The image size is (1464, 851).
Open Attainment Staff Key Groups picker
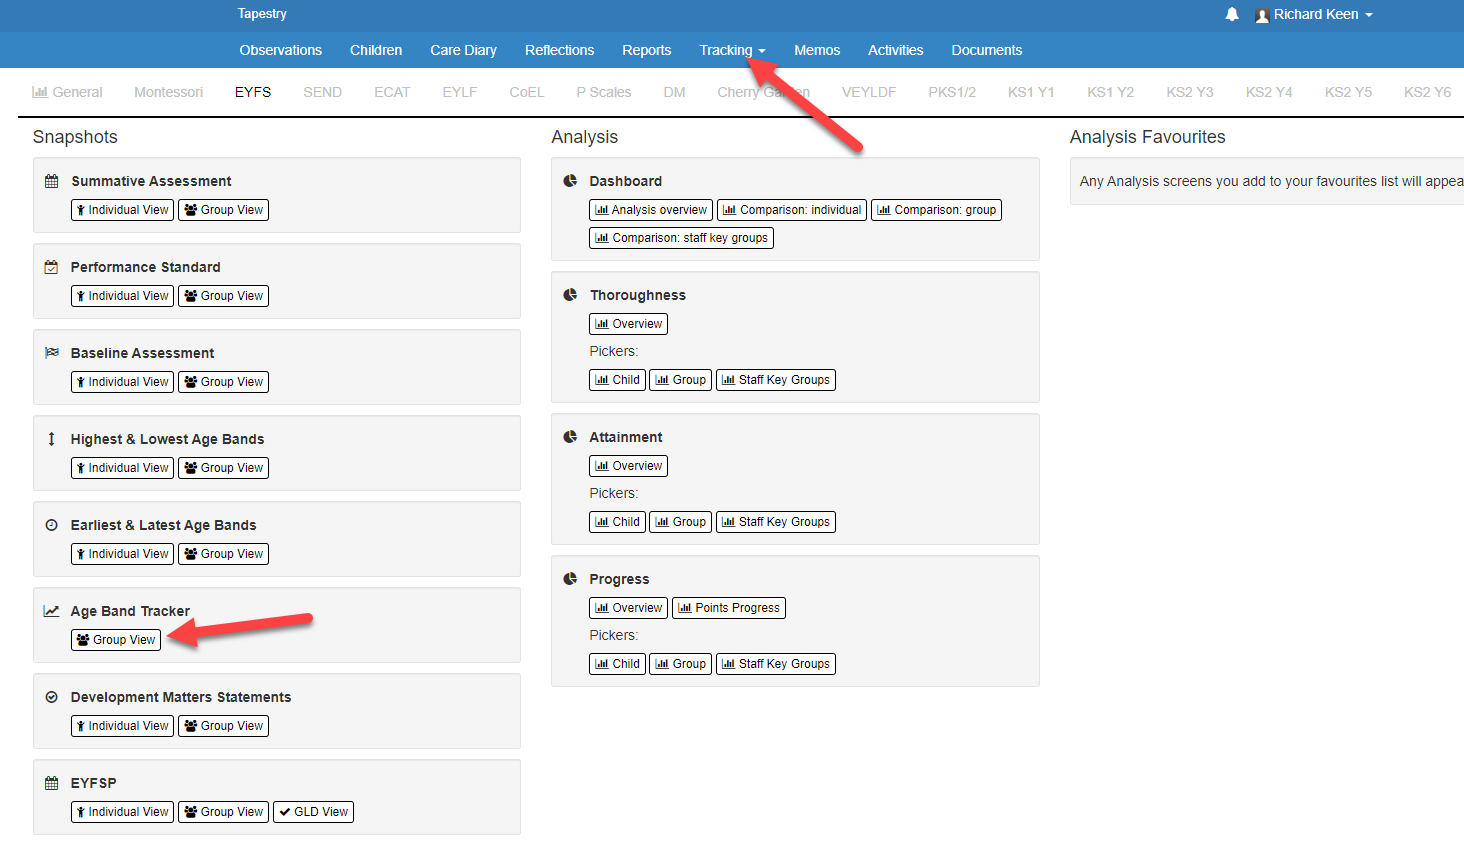(x=776, y=522)
